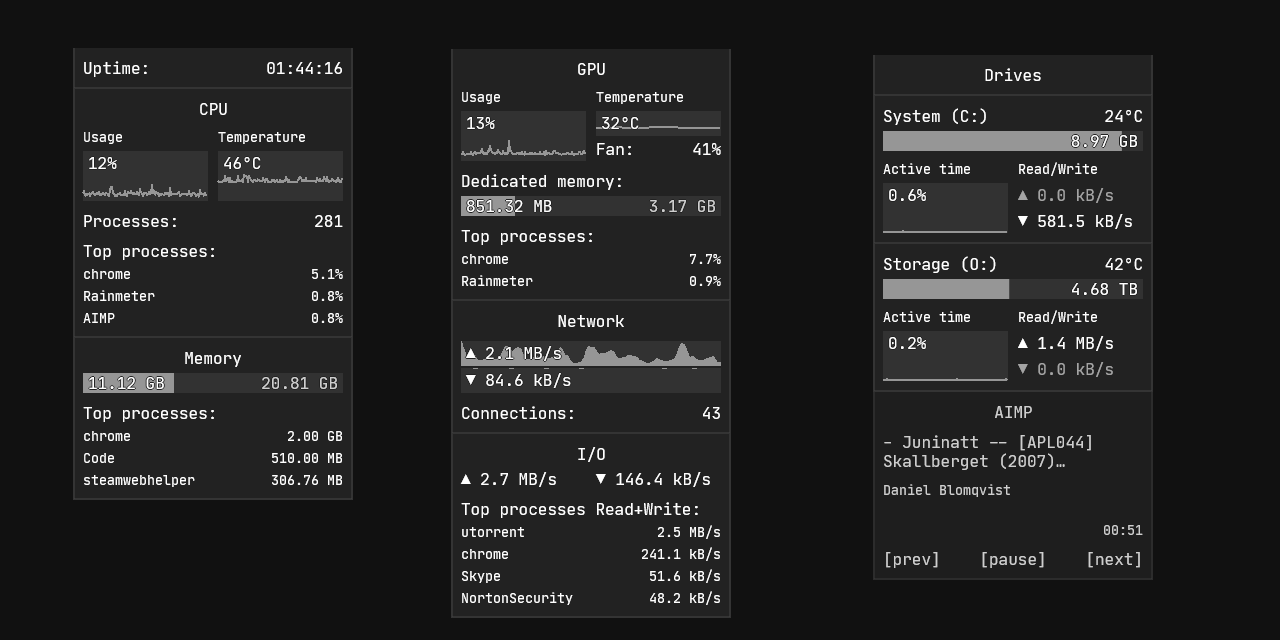The height and width of the screenshot is (640, 1280).
Task: Click the CPU section header
Action: (x=213, y=109)
